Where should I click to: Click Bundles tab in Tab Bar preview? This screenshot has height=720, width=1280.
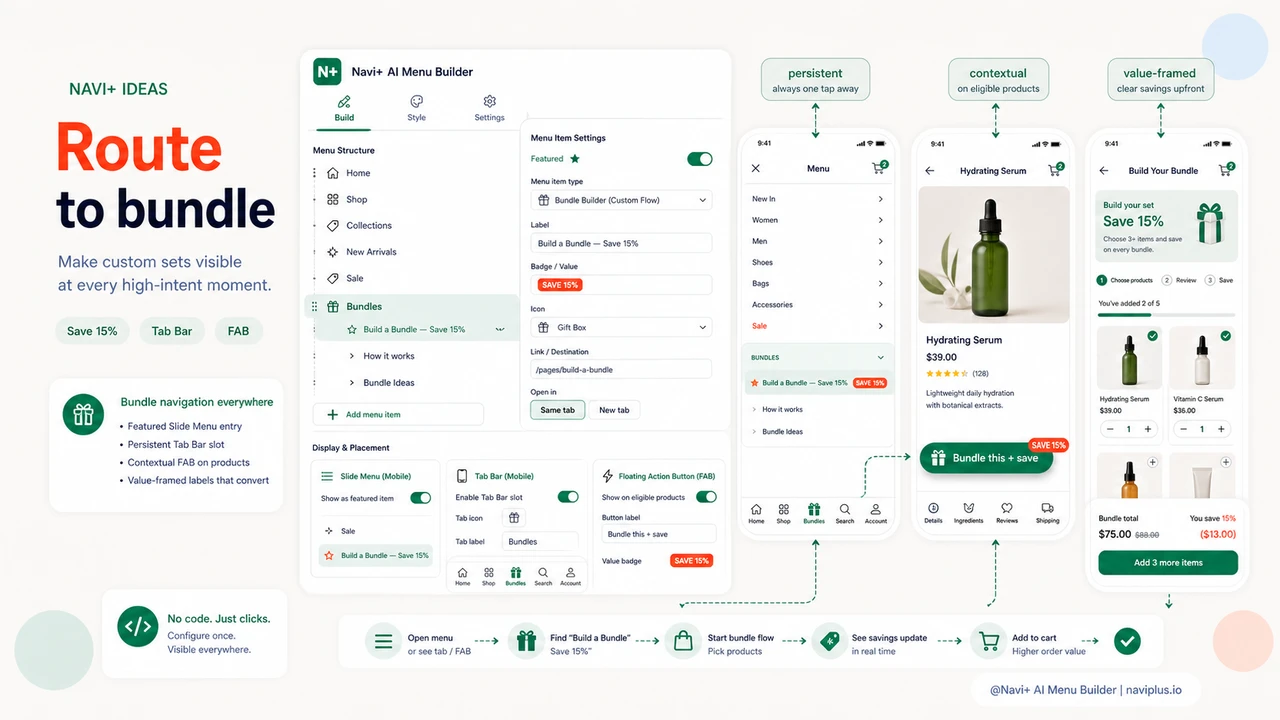coord(515,577)
